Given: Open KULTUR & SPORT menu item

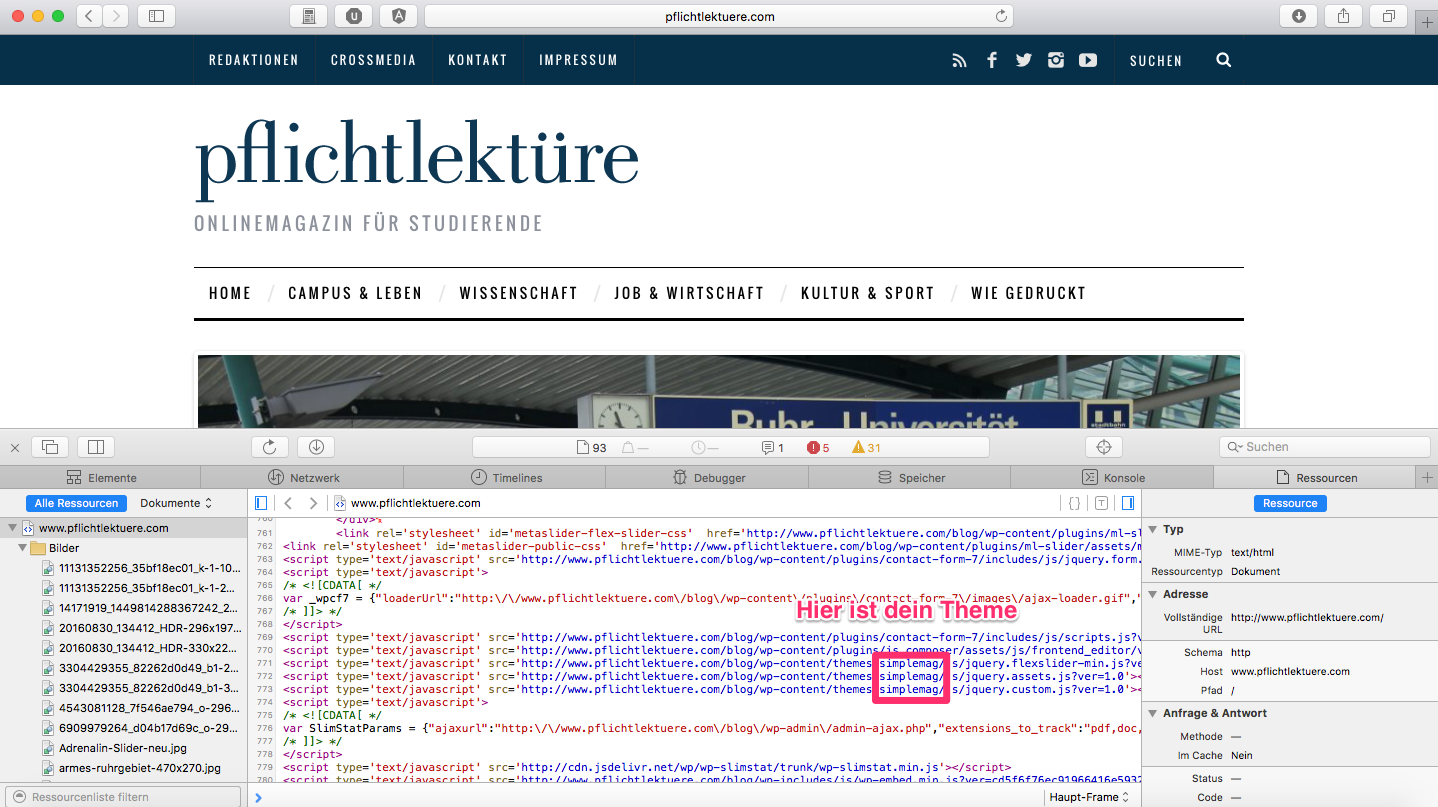Looking at the screenshot, I should pyautogui.click(x=868, y=293).
